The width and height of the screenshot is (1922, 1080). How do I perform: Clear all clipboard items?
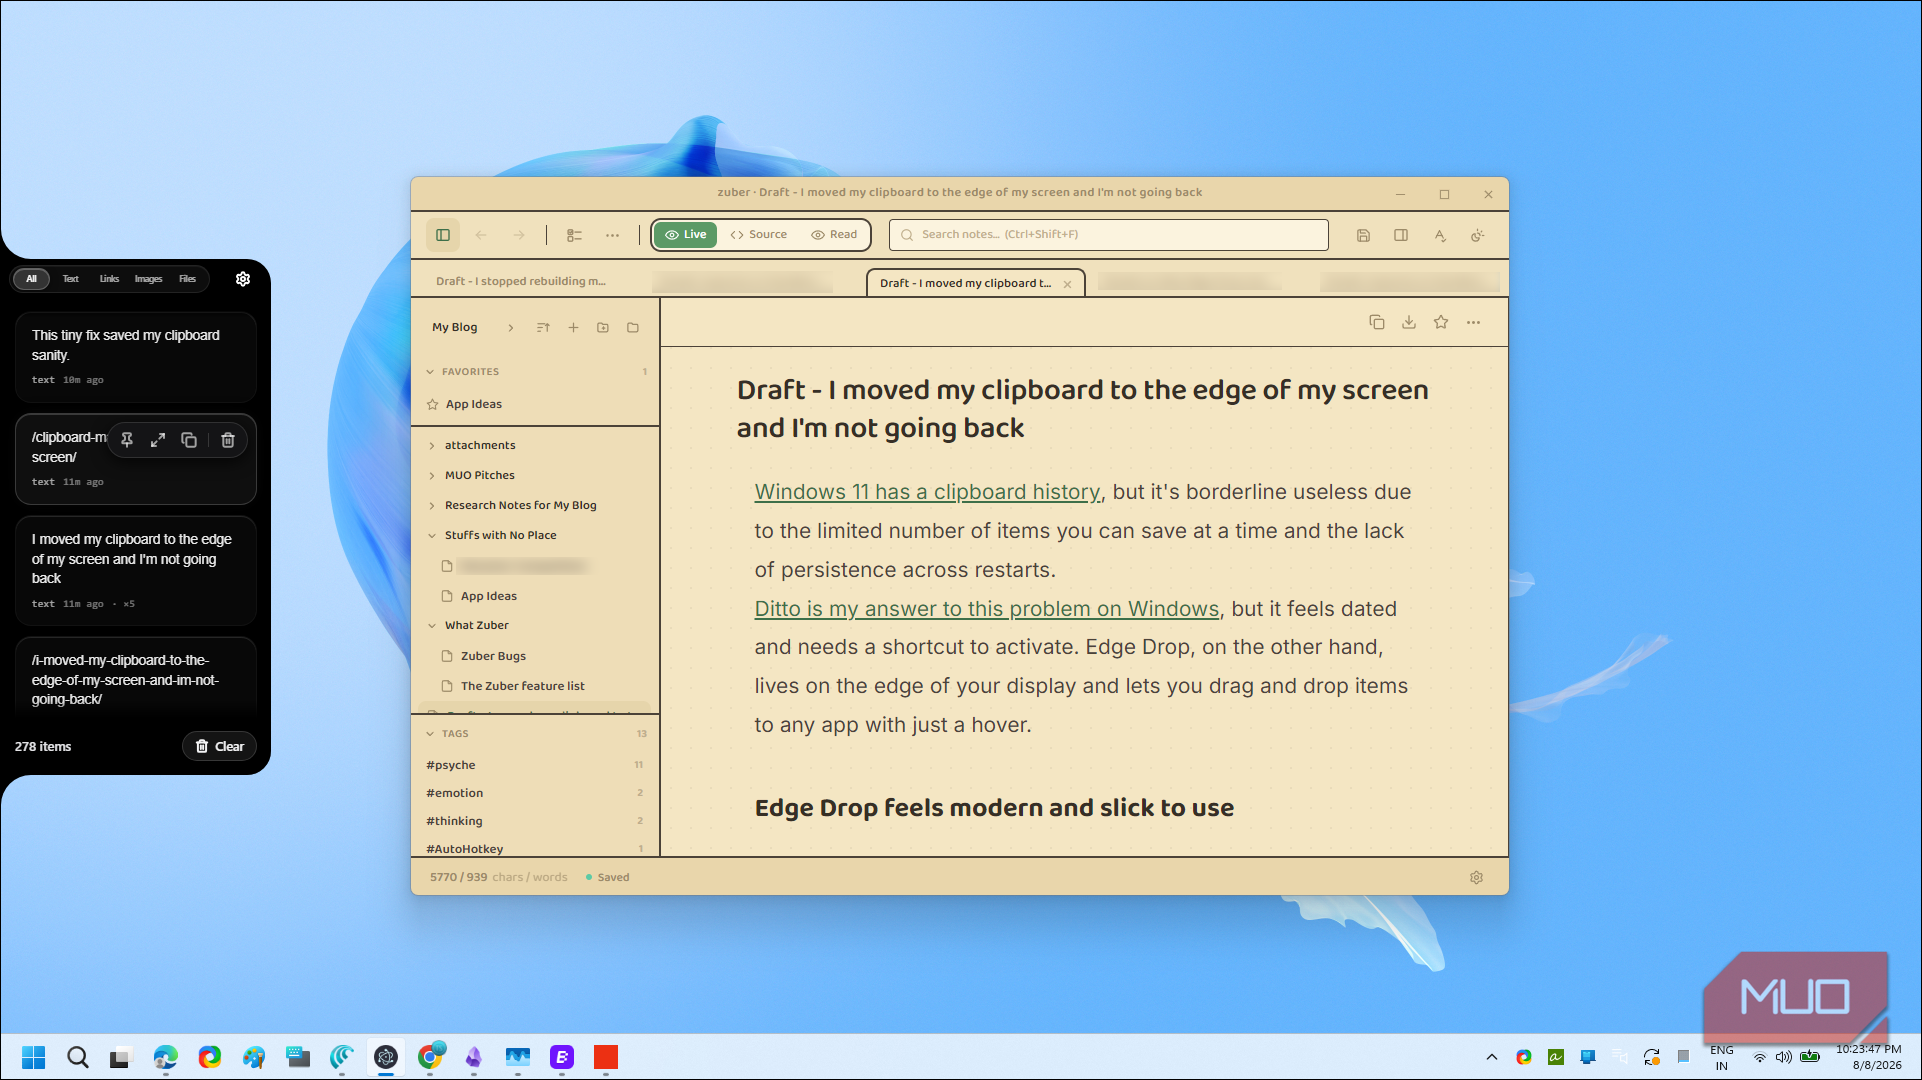tap(220, 747)
